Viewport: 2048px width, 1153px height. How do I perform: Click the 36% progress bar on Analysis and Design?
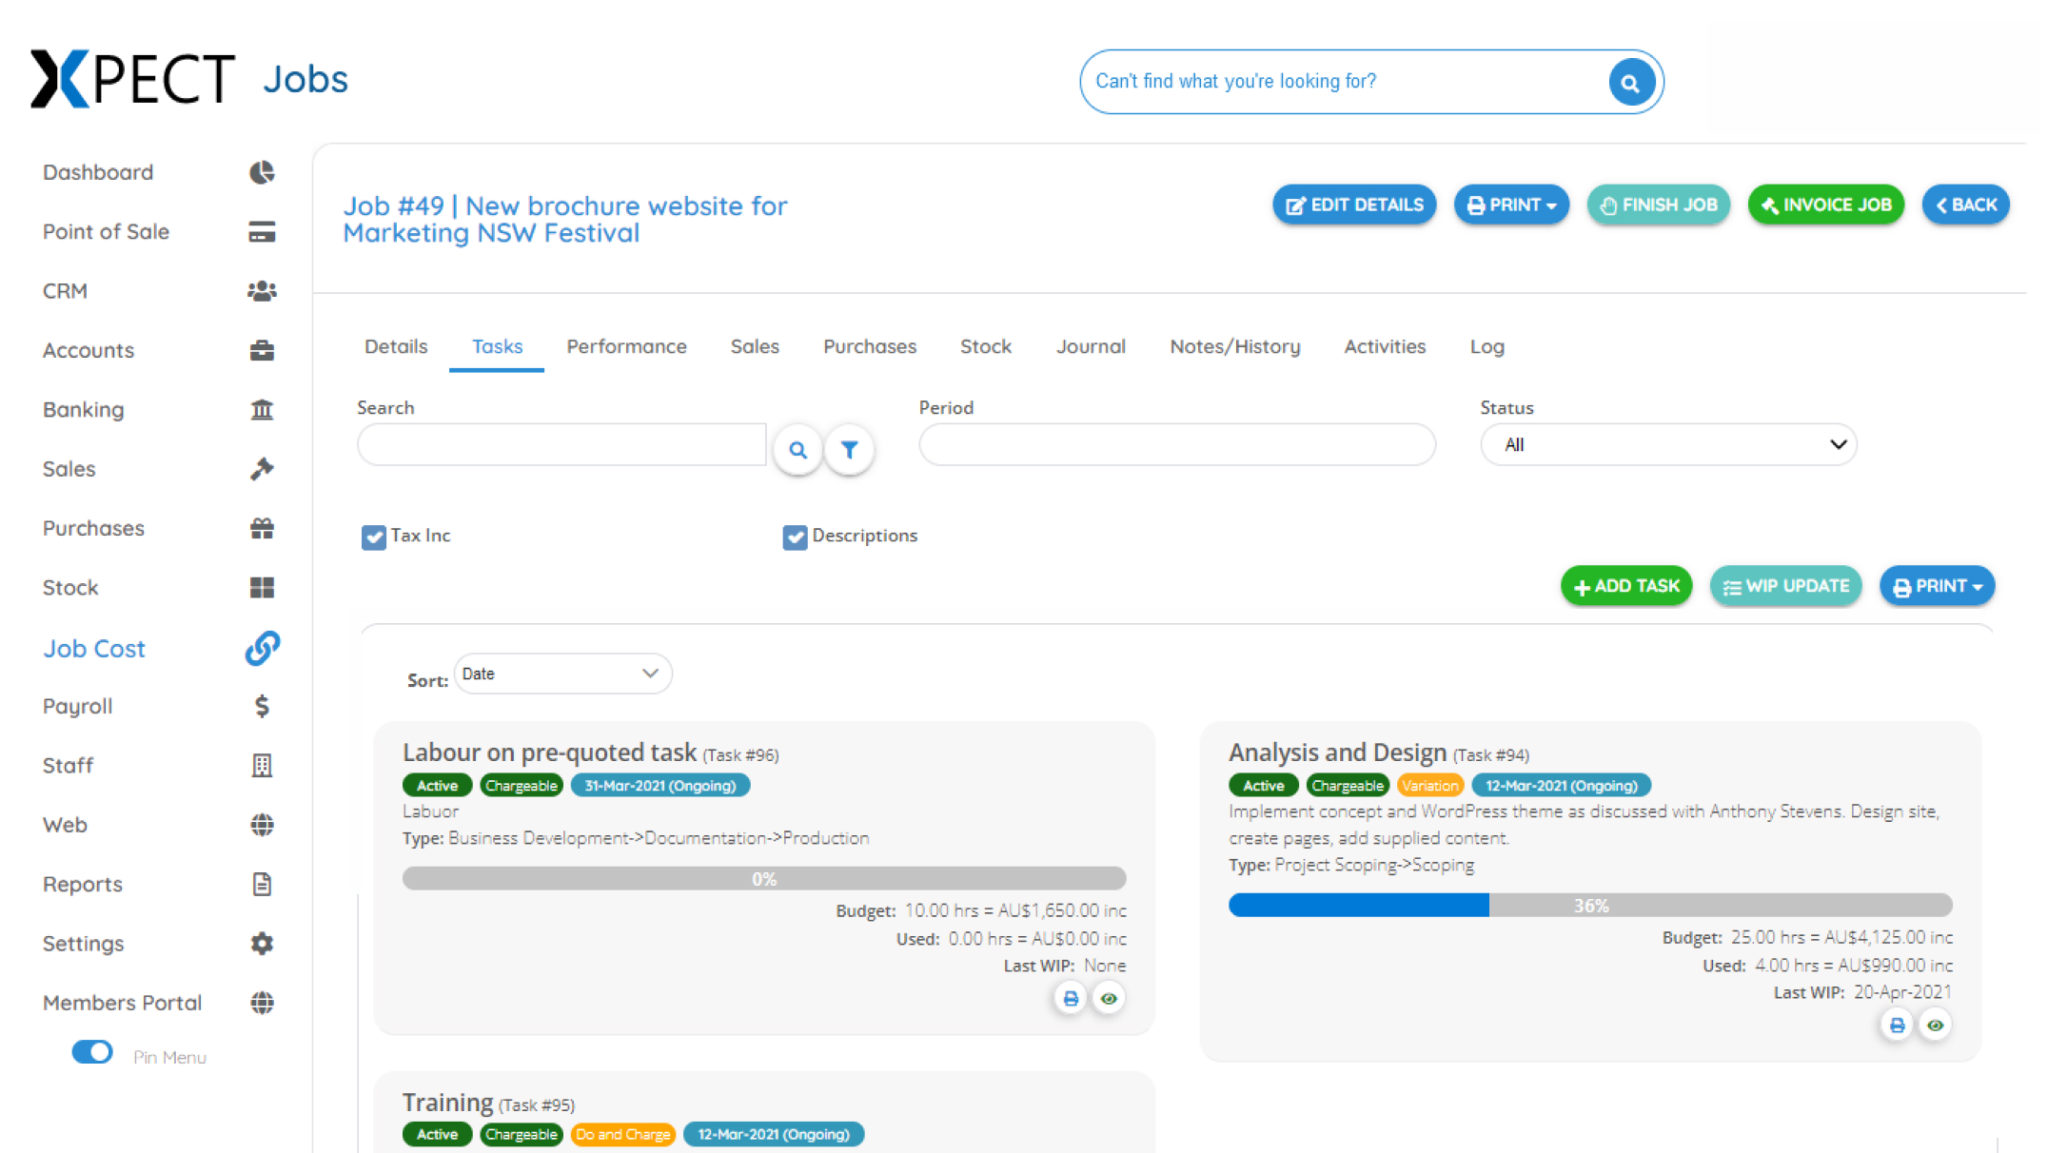[1590, 905]
